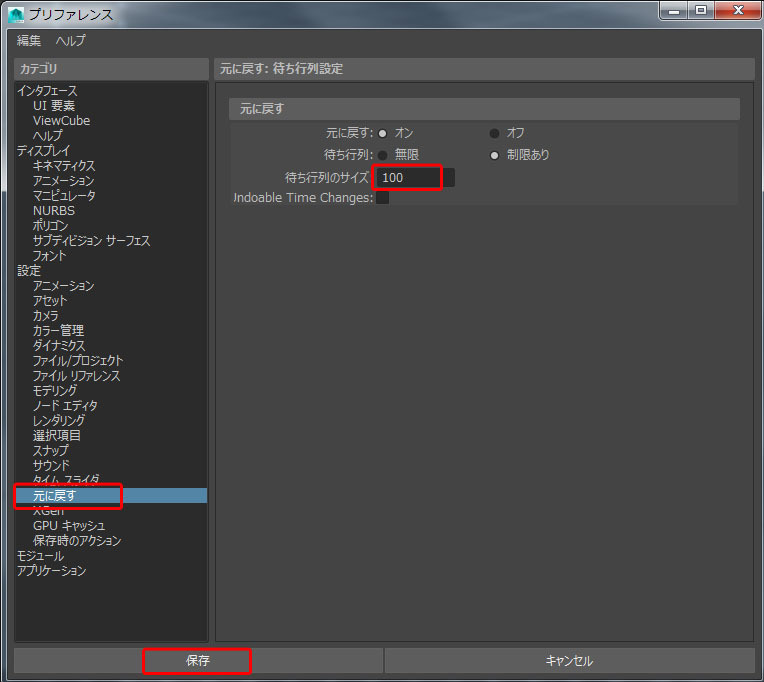This screenshot has height=682, width=764.
Task: Select サブディビジョン サーフェス category
Action: click(x=92, y=241)
